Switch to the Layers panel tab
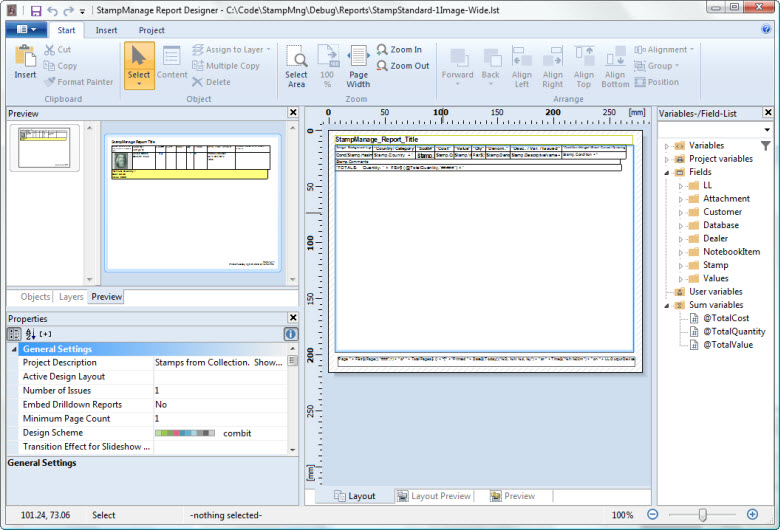This screenshot has width=780, height=530. point(71,297)
